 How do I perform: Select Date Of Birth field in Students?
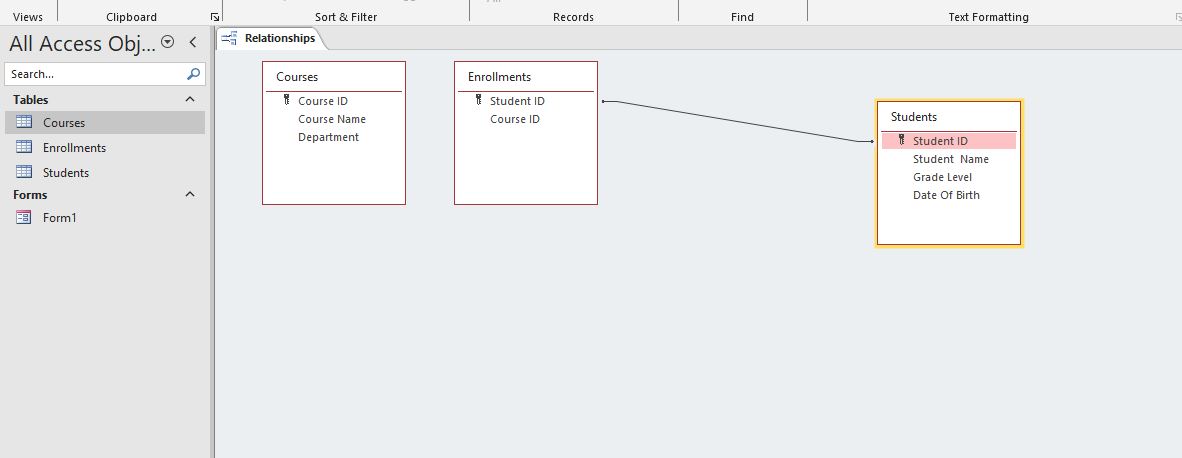pyautogui.click(x=946, y=195)
